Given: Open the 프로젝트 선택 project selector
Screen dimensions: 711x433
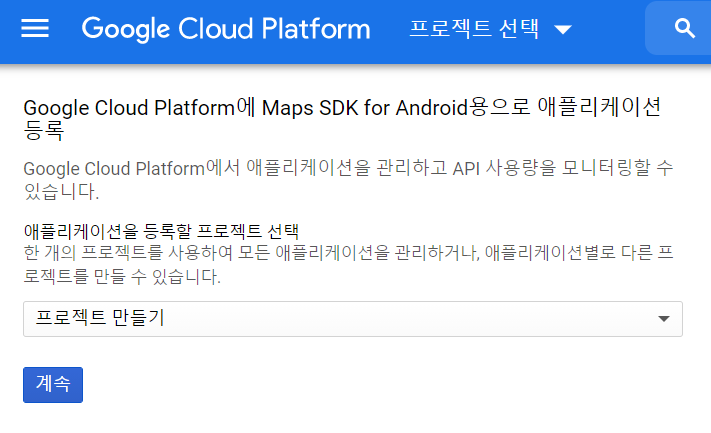Looking at the screenshot, I should pos(491,29).
